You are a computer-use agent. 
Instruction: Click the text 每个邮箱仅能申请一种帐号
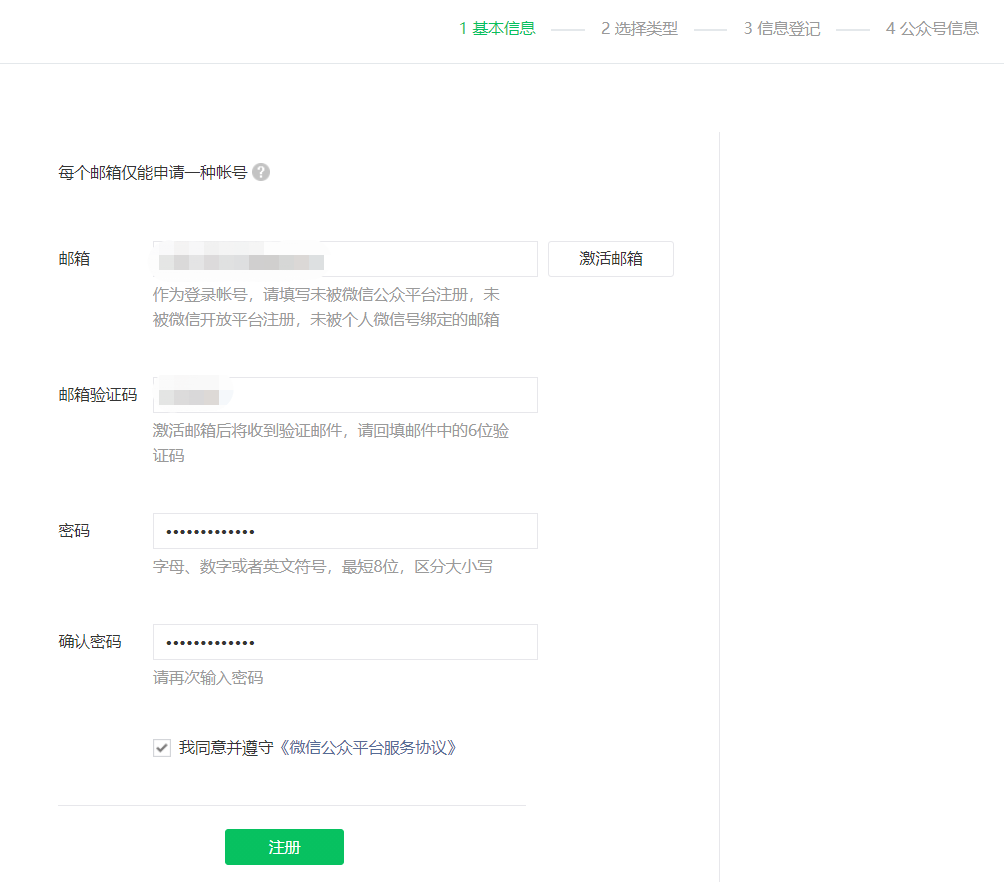(x=152, y=172)
